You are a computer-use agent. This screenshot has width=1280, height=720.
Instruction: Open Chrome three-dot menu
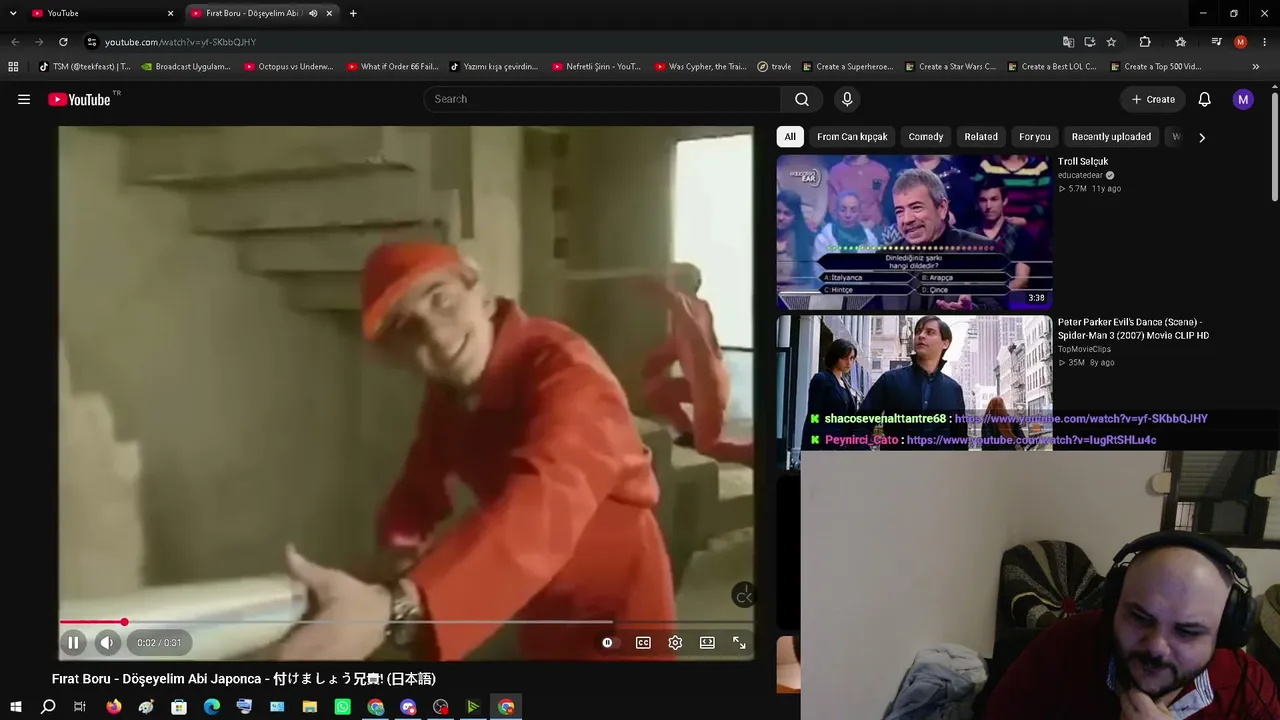pyautogui.click(x=1265, y=42)
